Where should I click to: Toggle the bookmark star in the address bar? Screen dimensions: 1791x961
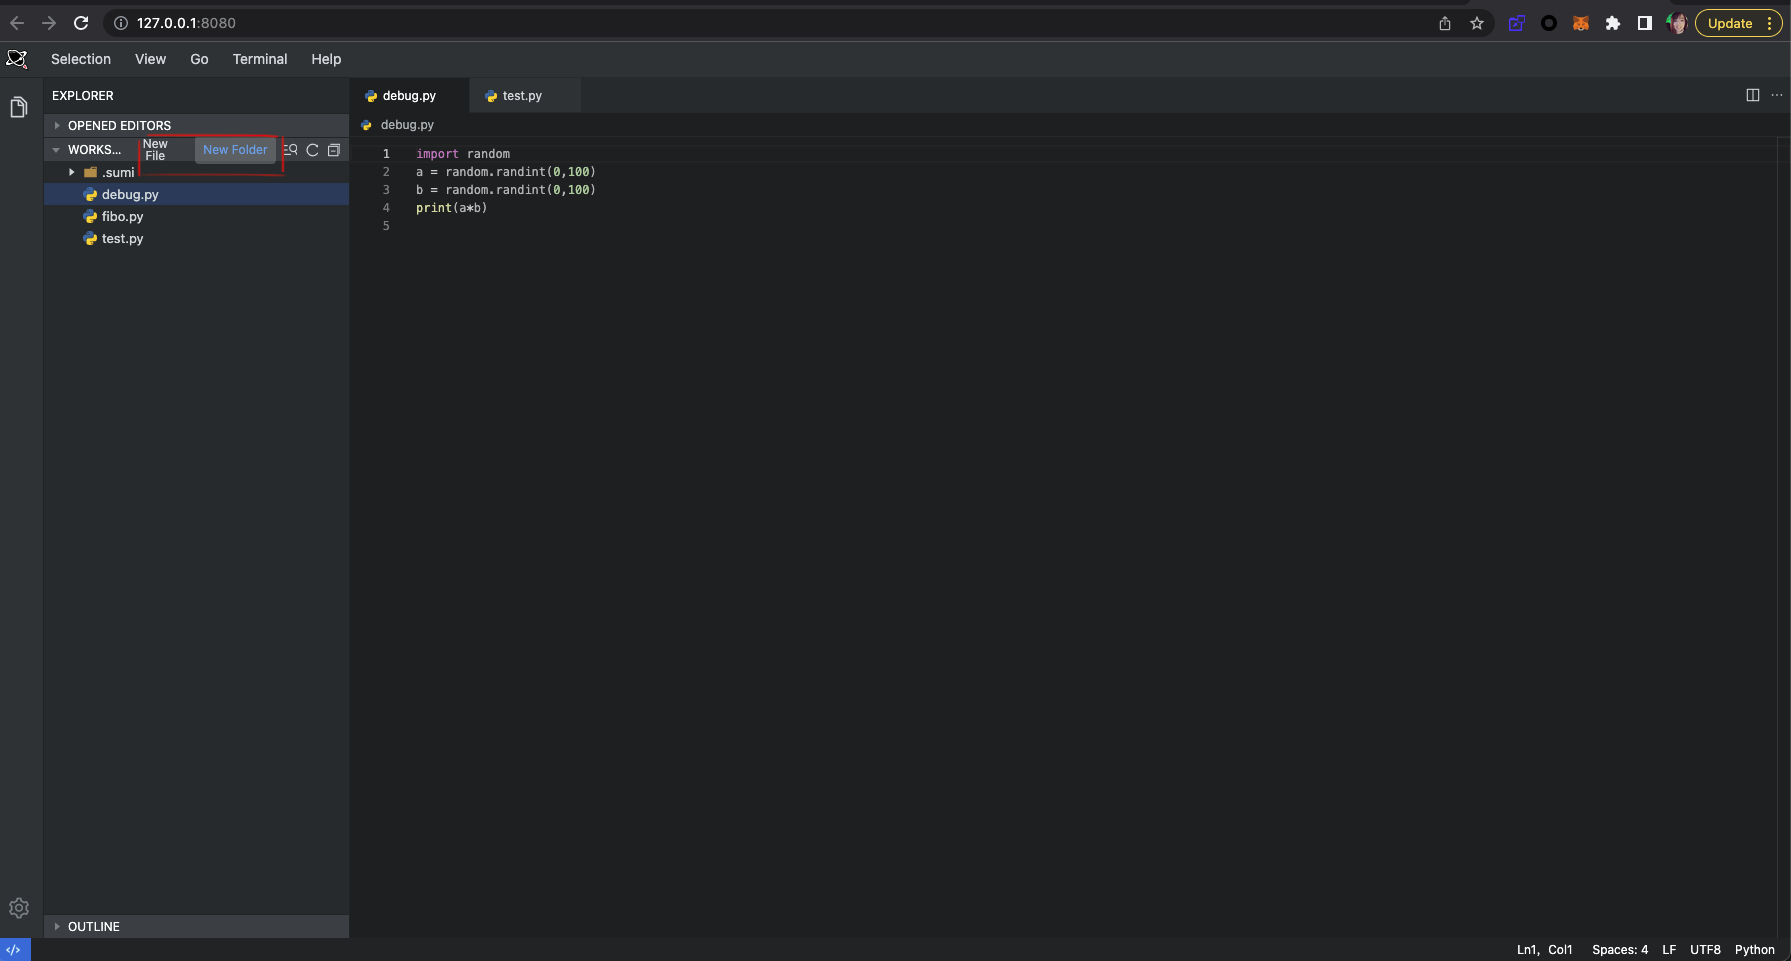point(1477,22)
